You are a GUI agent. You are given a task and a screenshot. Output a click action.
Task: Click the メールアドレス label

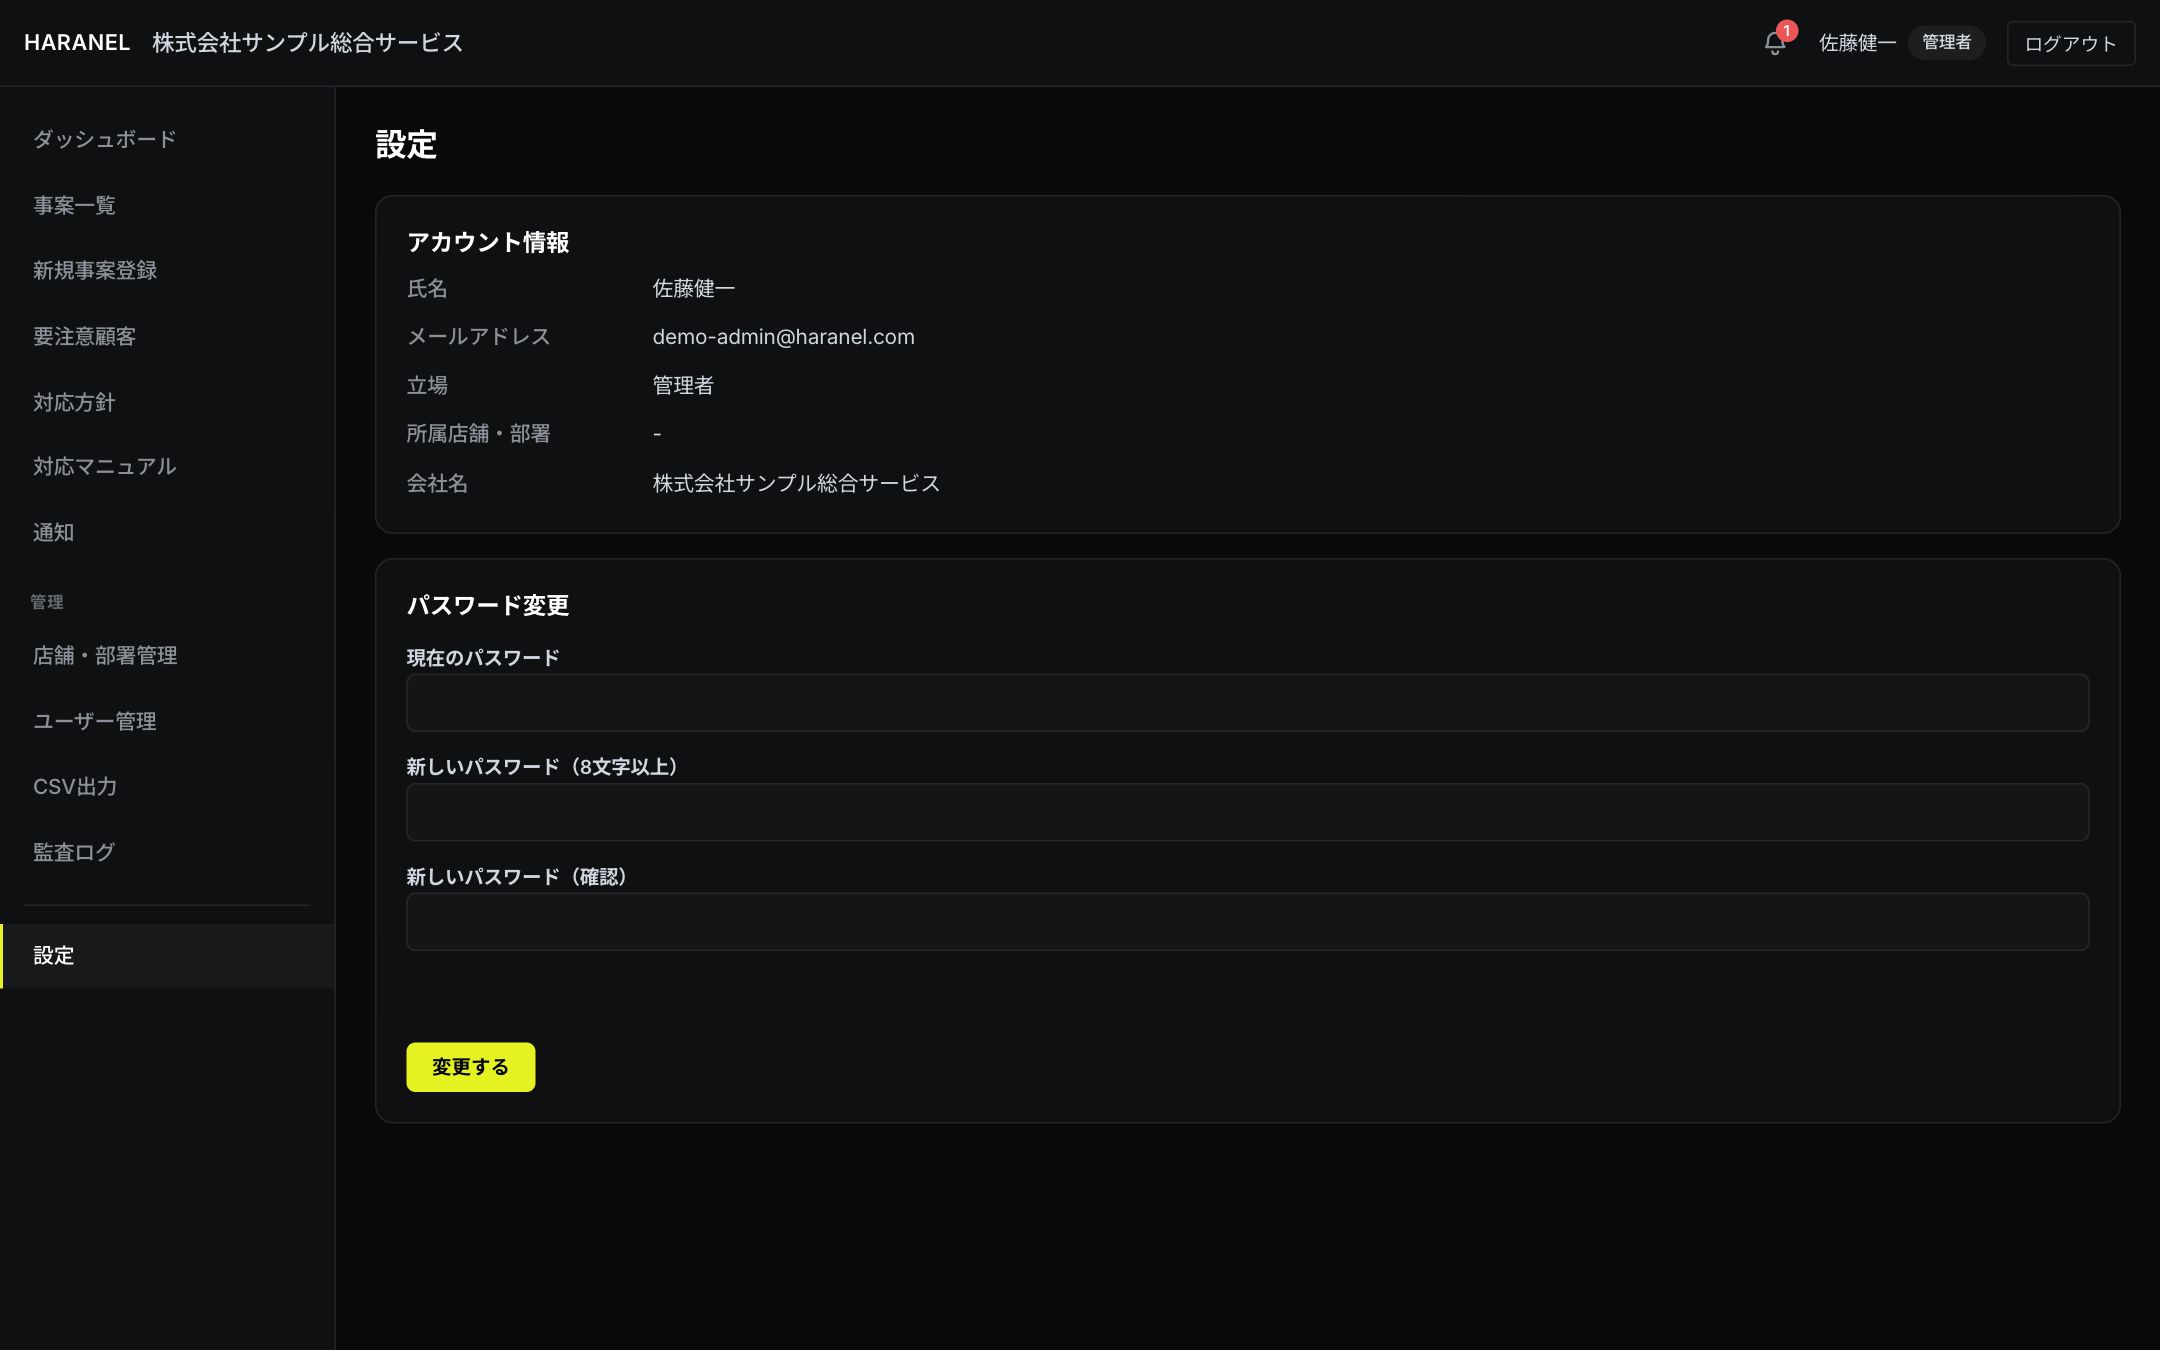[478, 337]
